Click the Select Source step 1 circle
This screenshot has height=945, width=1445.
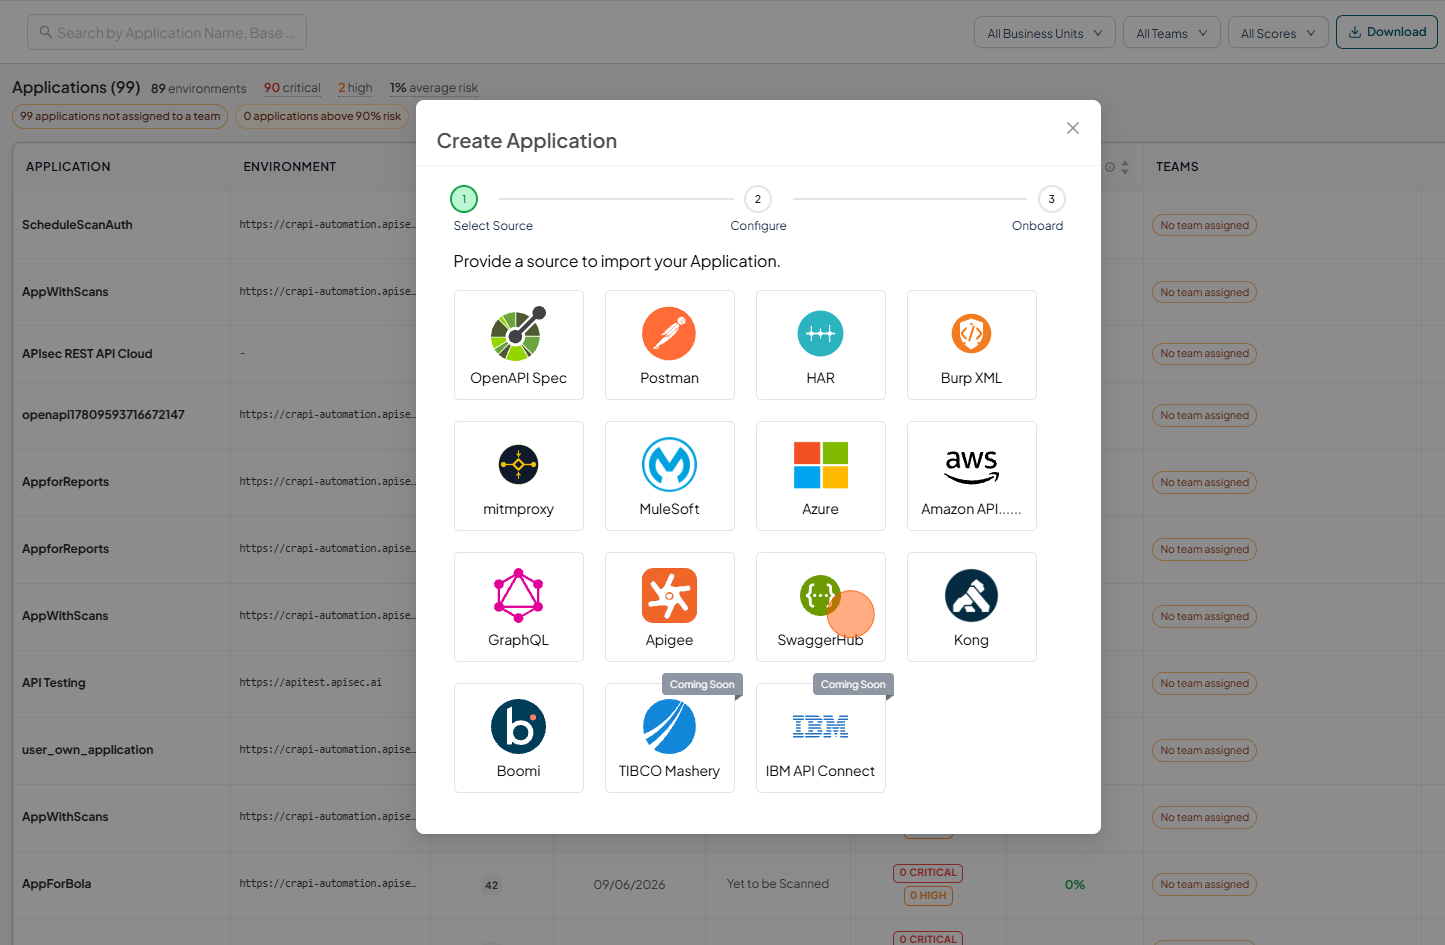(x=464, y=199)
